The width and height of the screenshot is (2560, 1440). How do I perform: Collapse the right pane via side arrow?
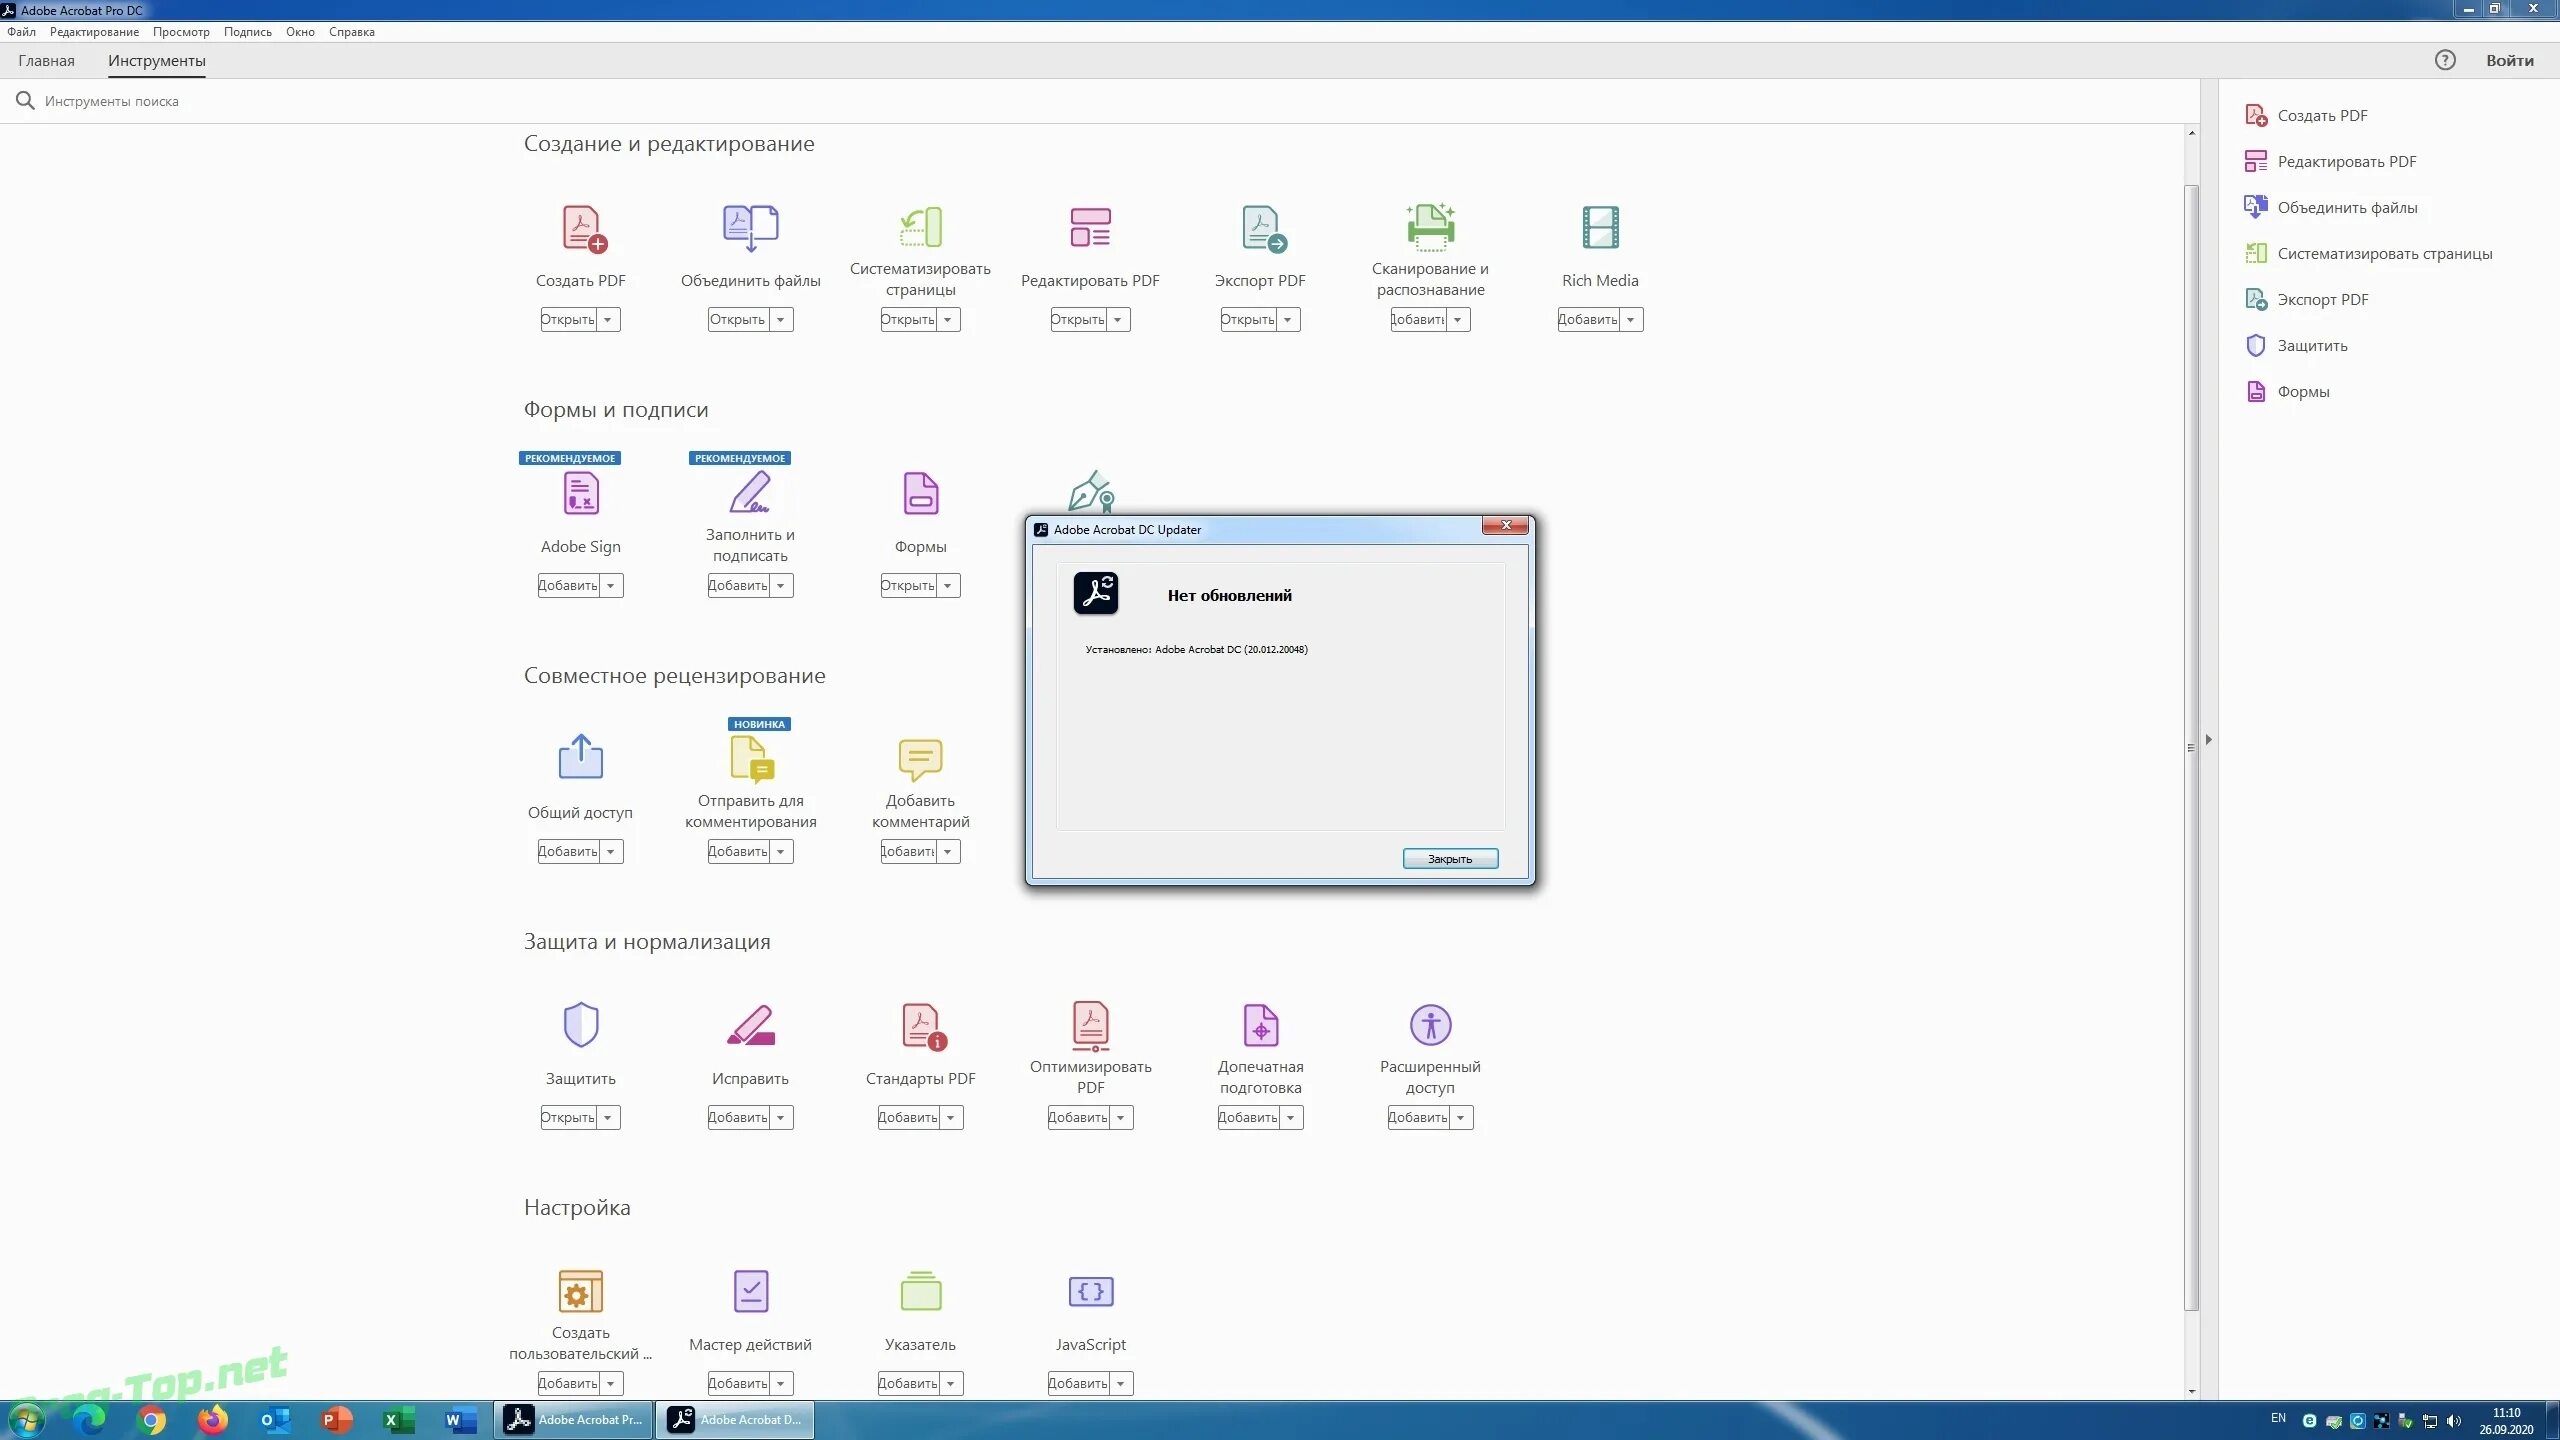click(2209, 740)
